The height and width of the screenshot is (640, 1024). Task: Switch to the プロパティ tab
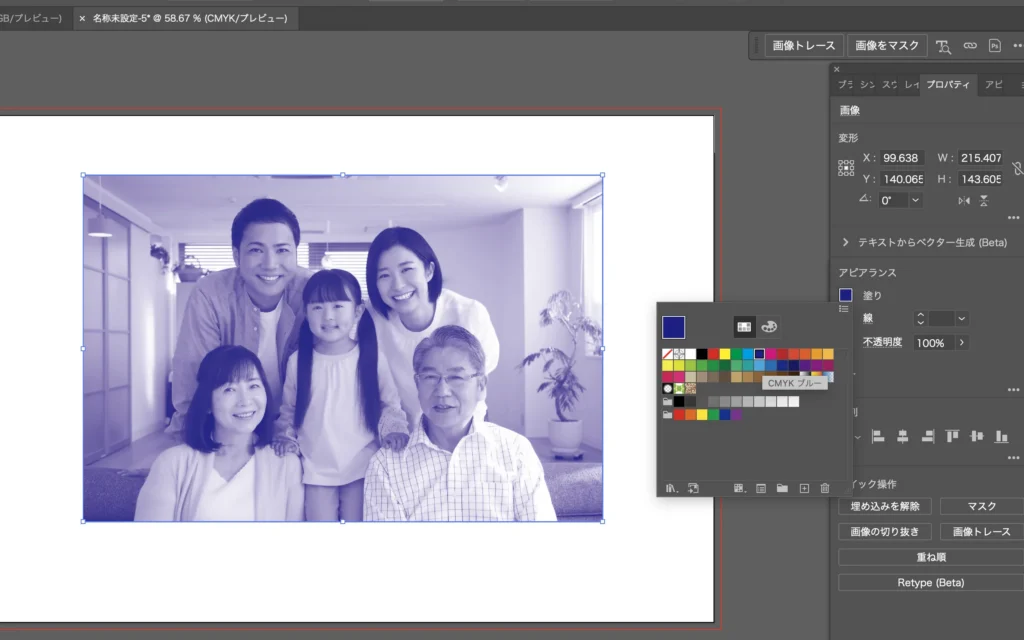coord(946,85)
